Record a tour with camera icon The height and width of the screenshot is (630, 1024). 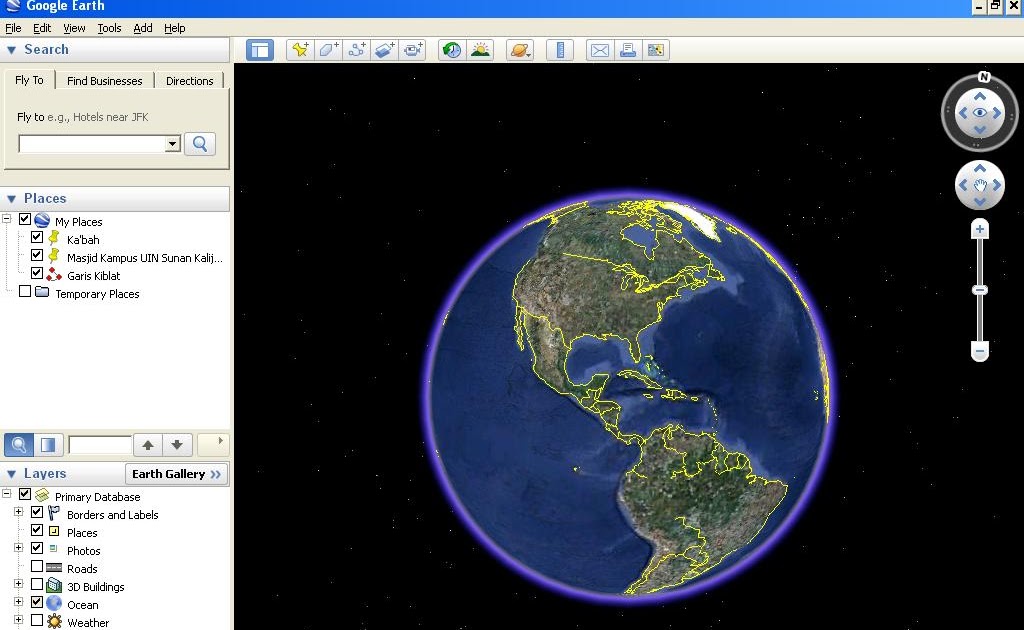point(413,50)
